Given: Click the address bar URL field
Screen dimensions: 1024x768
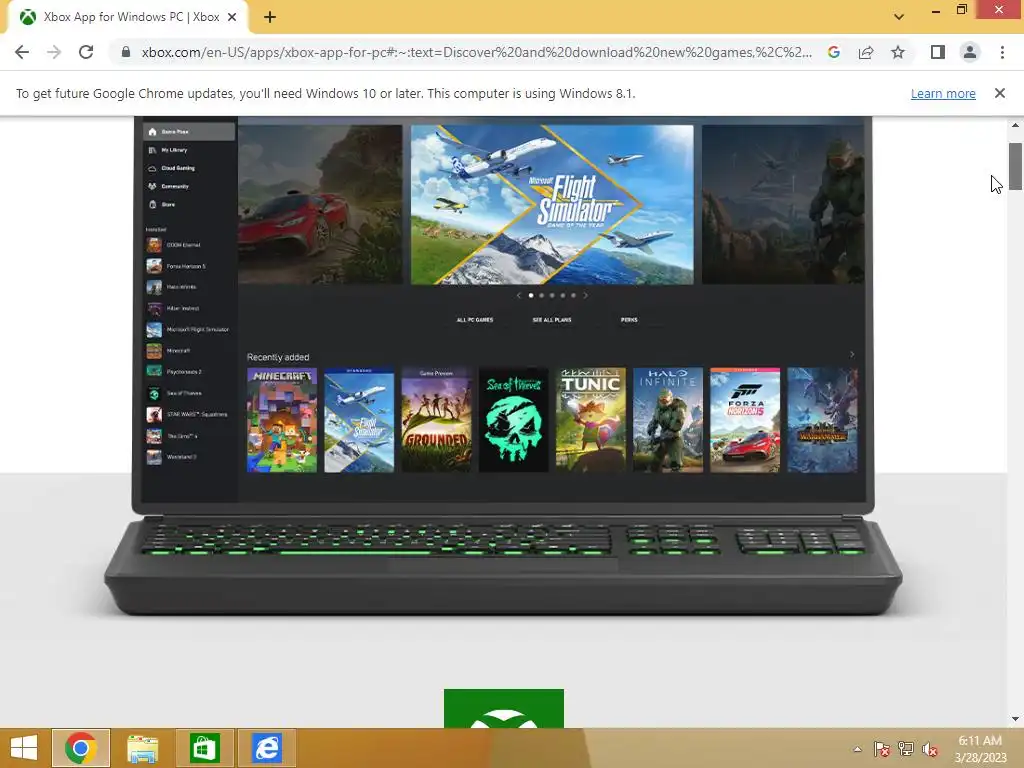Looking at the screenshot, I should pyautogui.click(x=477, y=52).
